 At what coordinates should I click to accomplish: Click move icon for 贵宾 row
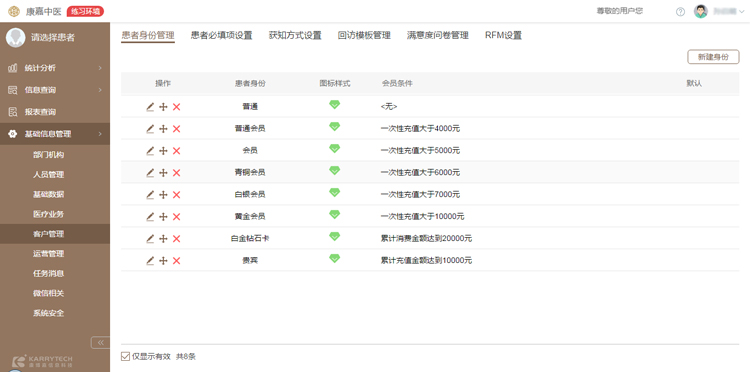pos(163,261)
